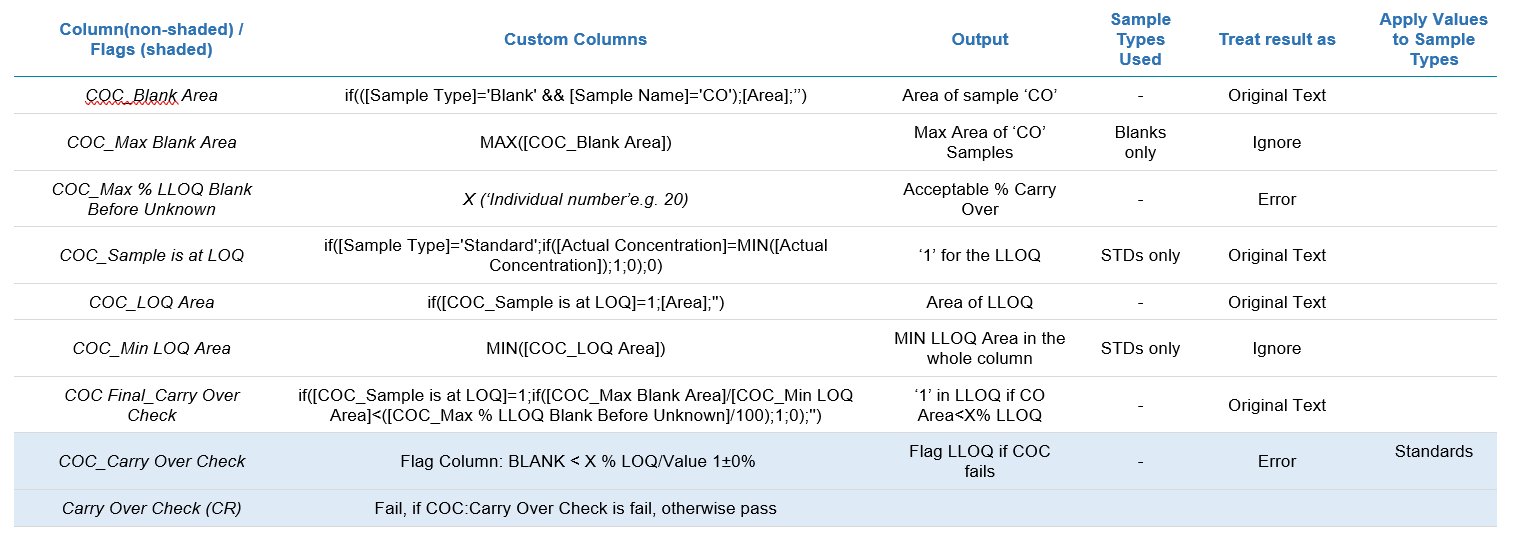1514x540 pixels.
Task: Select the COC_Max Blank Area cell
Action: [x=152, y=143]
